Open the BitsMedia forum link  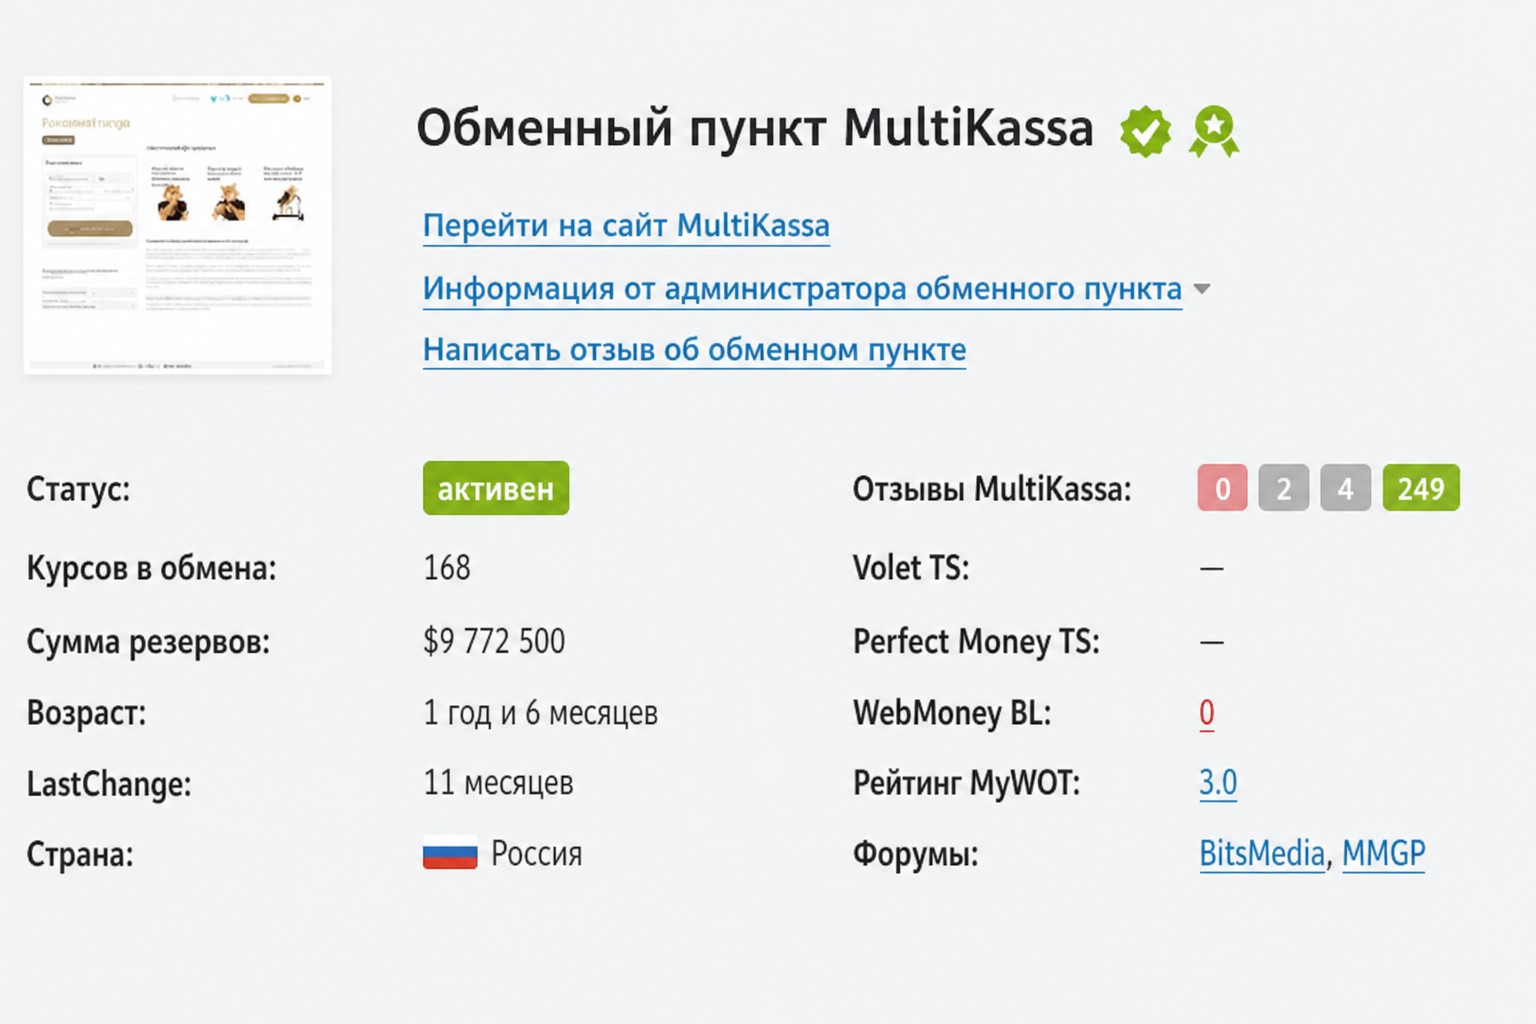point(1262,854)
